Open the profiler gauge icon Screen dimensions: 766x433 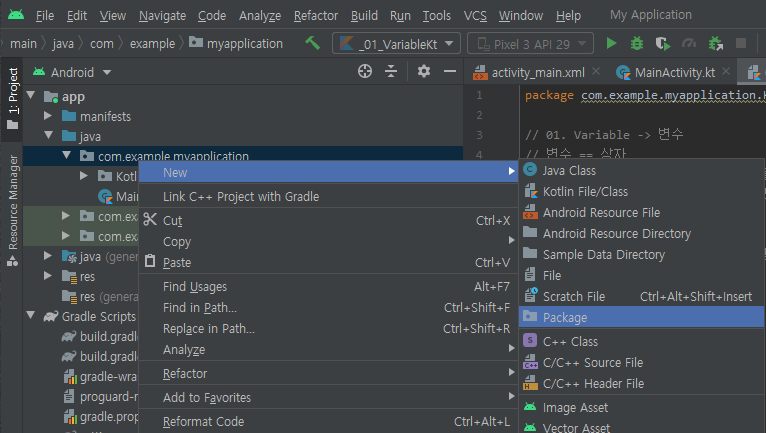pos(689,43)
